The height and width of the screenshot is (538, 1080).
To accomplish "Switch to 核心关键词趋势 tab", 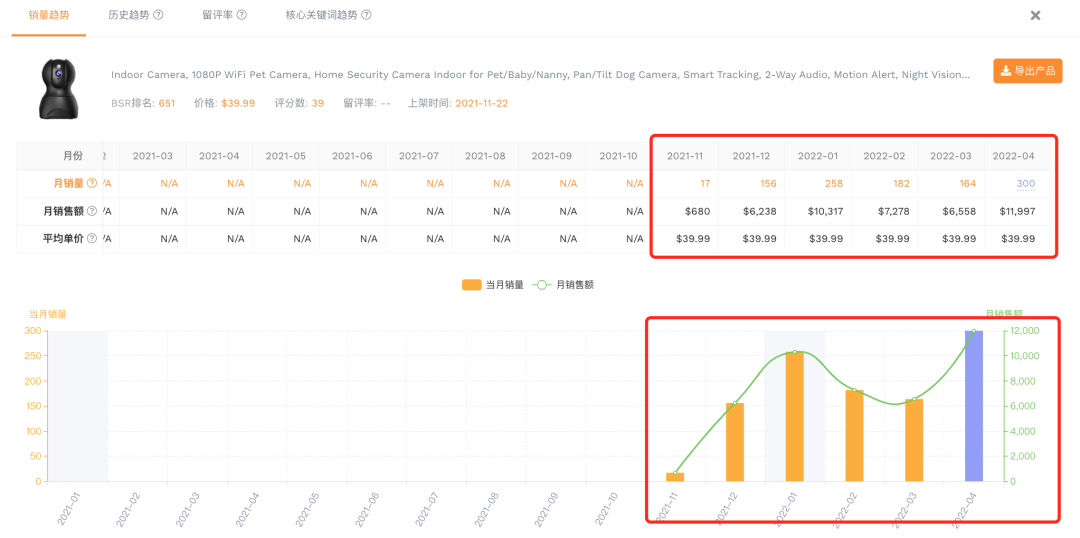I will 321,16.
